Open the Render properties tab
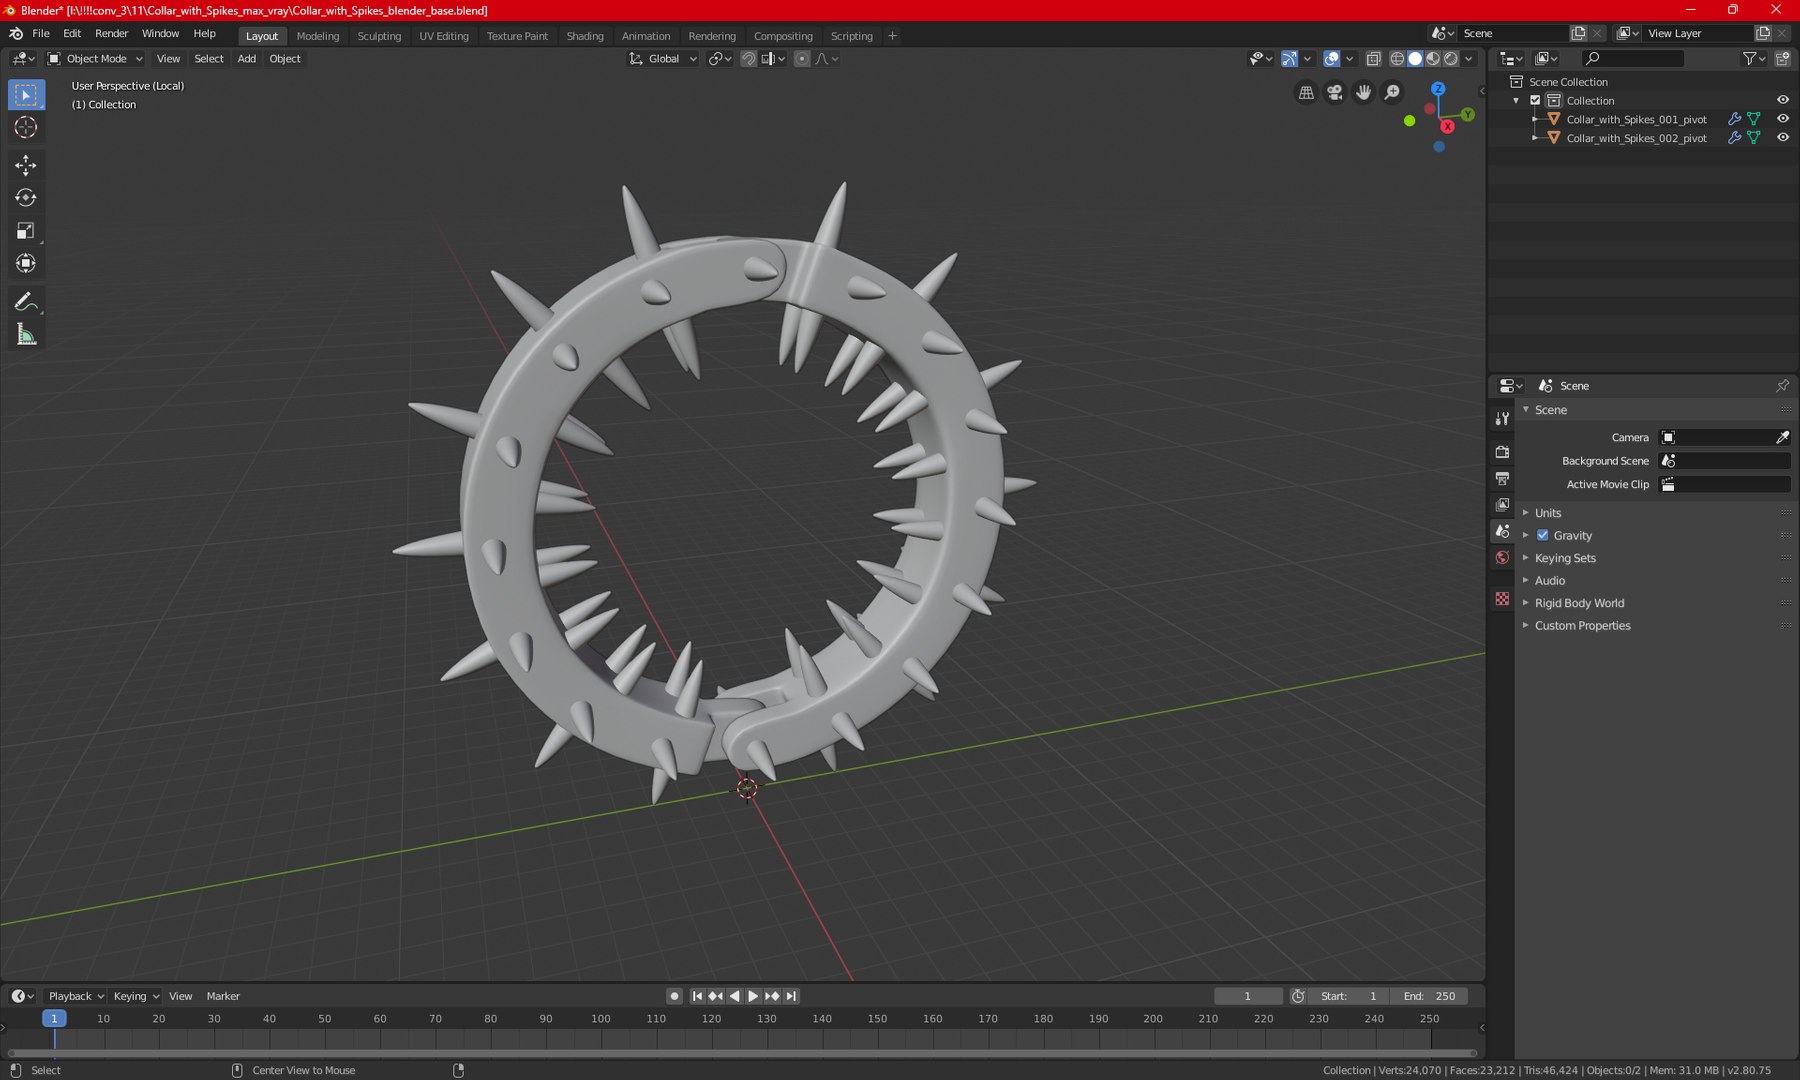Screen dimensions: 1800x1080 coord(1502,452)
